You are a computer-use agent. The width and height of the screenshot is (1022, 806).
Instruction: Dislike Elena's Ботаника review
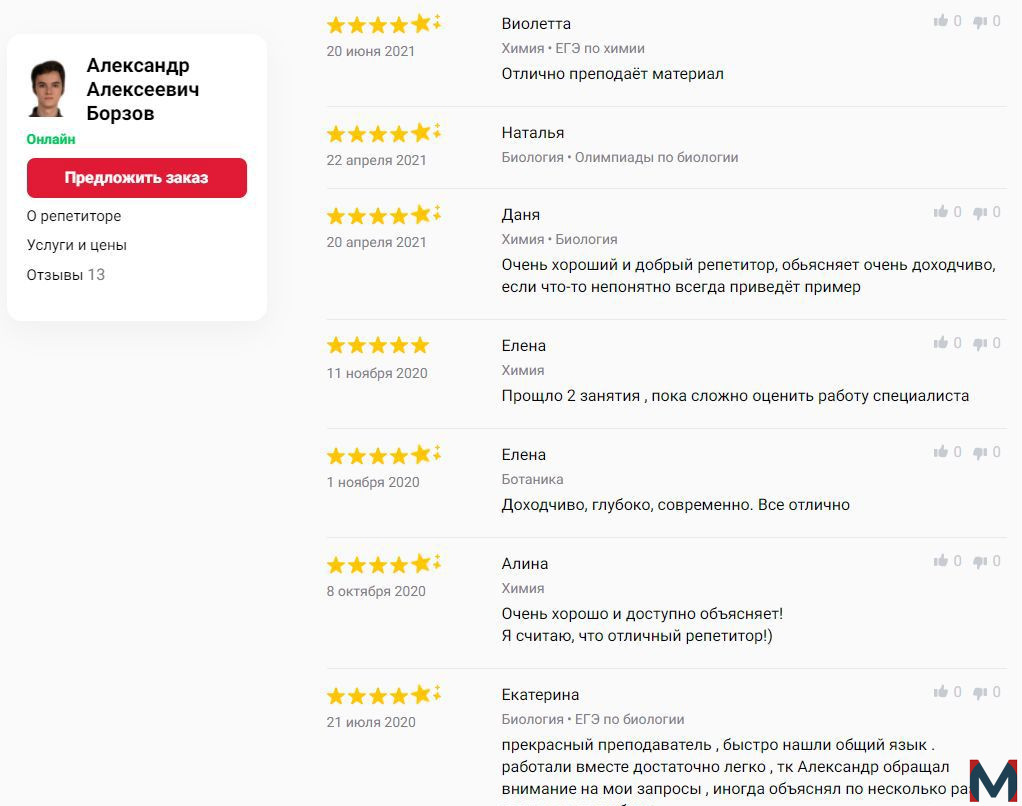980,452
